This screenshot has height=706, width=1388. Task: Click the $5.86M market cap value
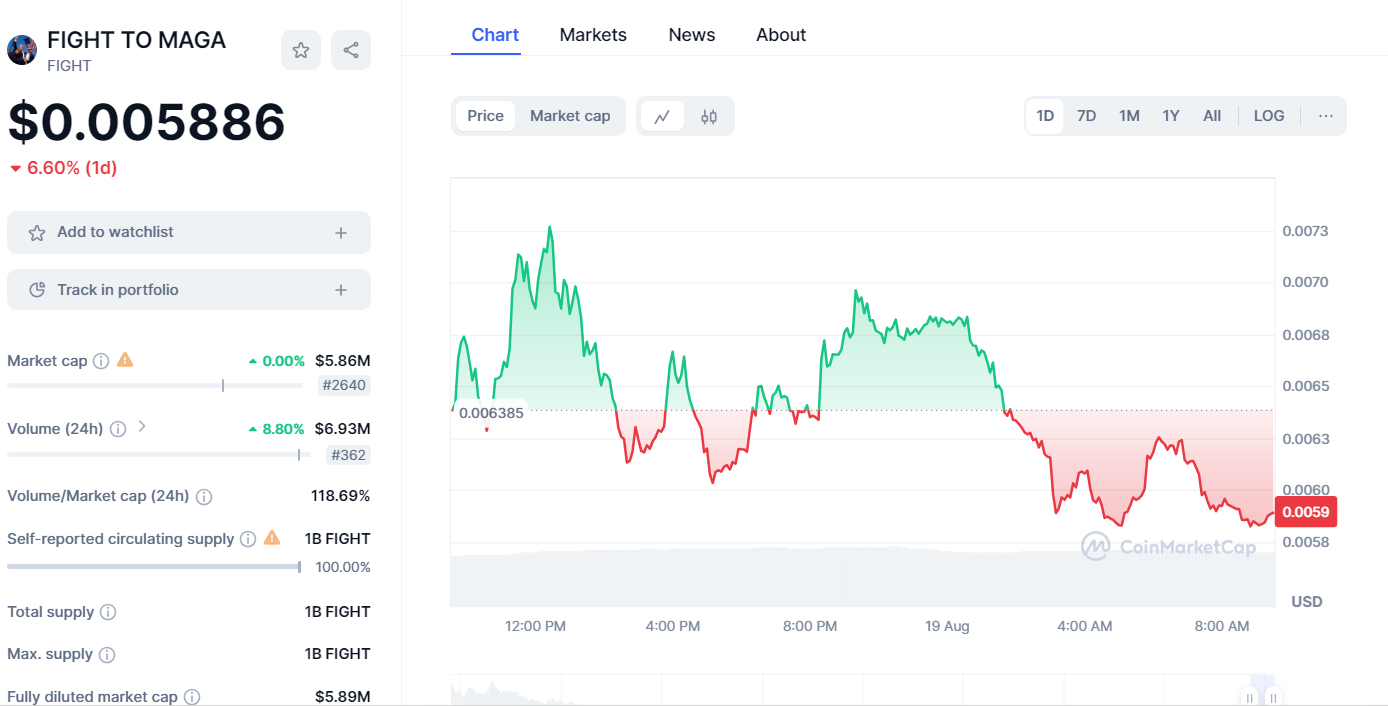click(342, 360)
